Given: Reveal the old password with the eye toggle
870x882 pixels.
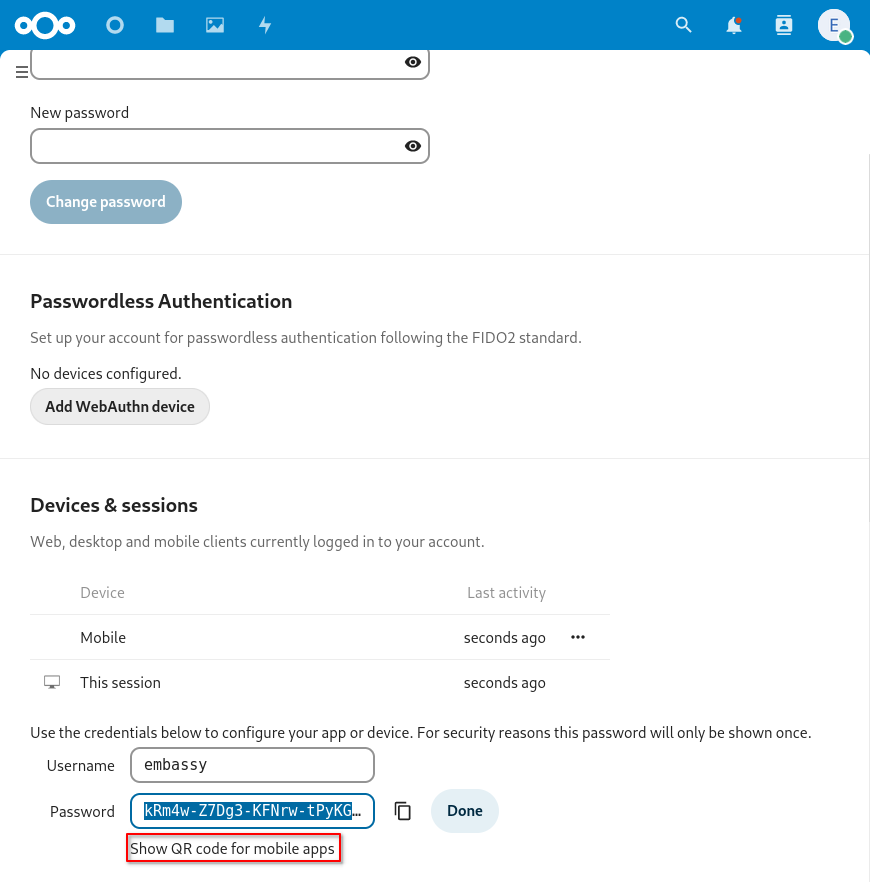Looking at the screenshot, I should (x=412, y=62).
